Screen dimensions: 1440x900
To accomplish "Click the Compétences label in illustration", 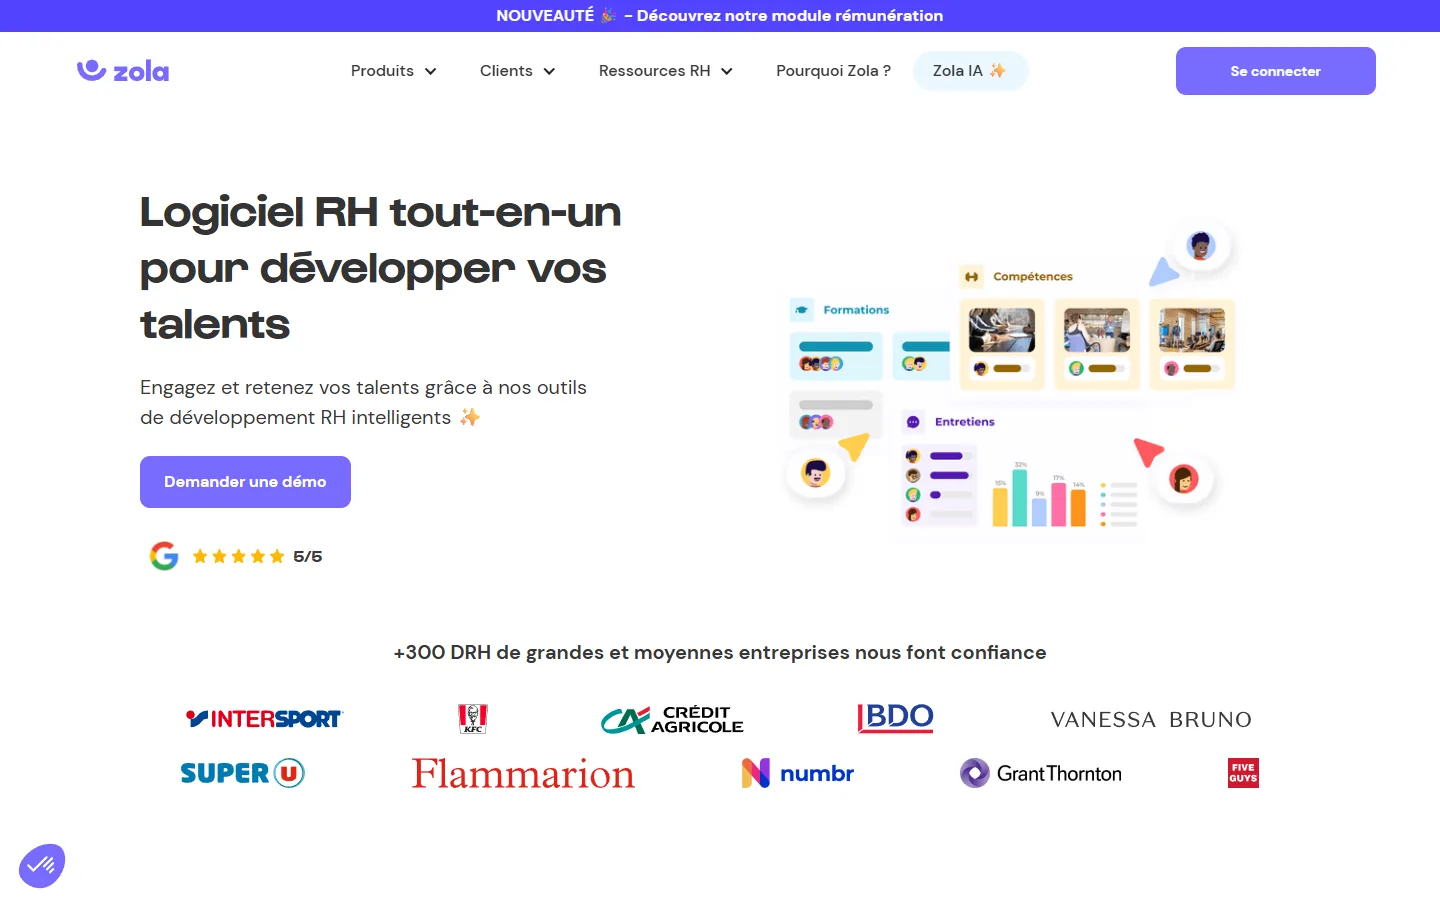I will tap(1033, 277).
